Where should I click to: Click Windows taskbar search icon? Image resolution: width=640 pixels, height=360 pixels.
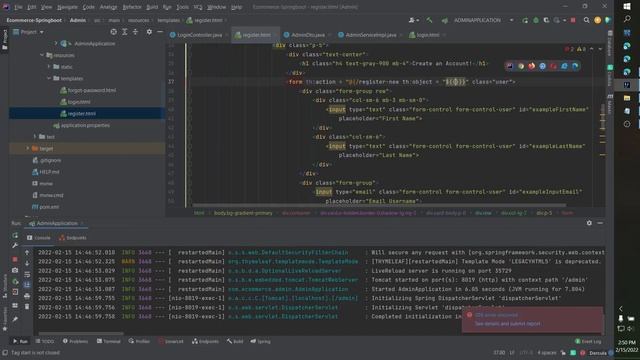pos(627,19)
